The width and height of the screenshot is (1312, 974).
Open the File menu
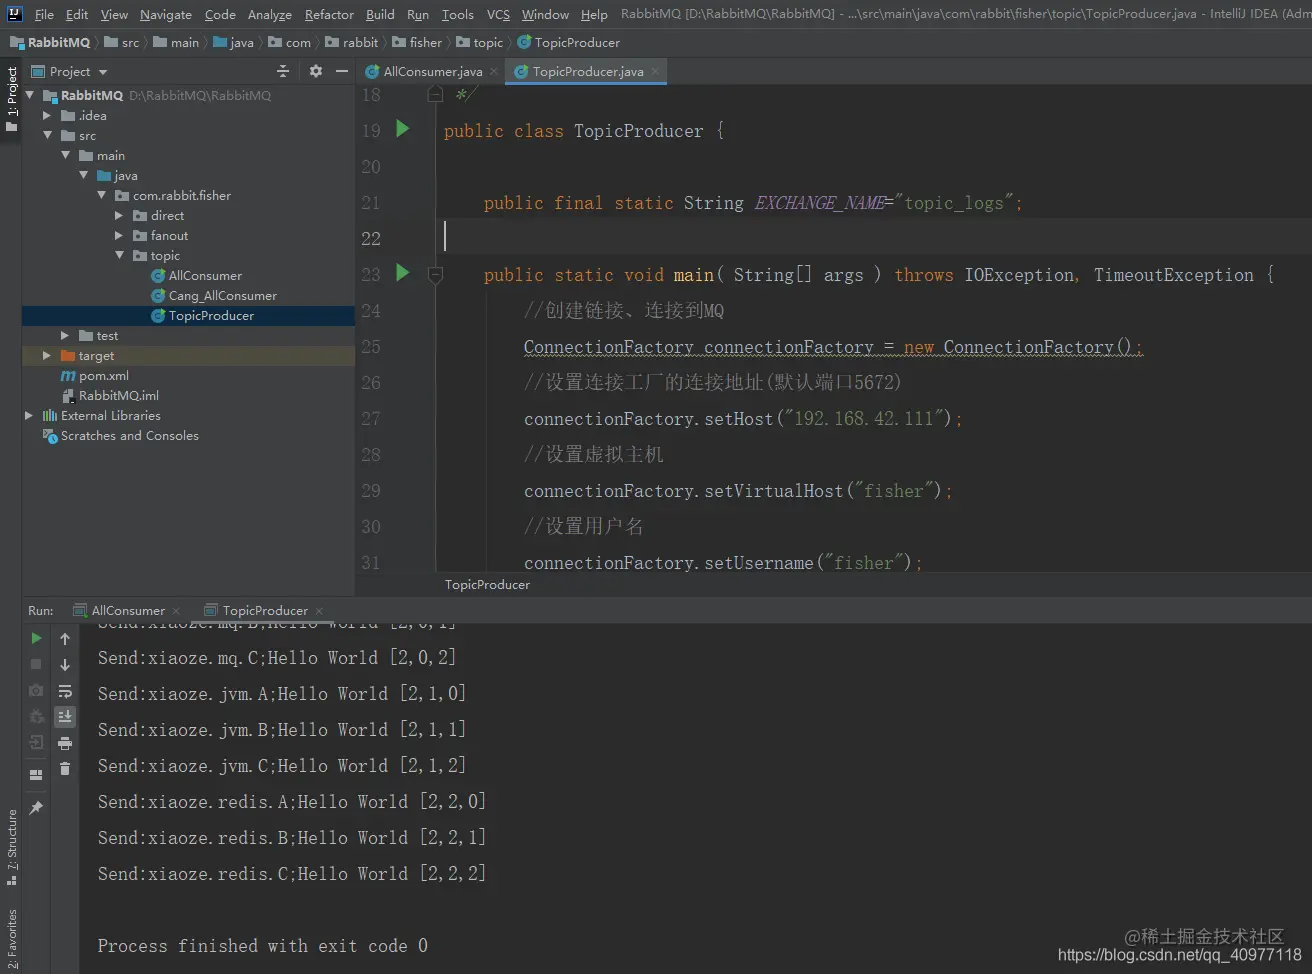click(x=44, y=14)
